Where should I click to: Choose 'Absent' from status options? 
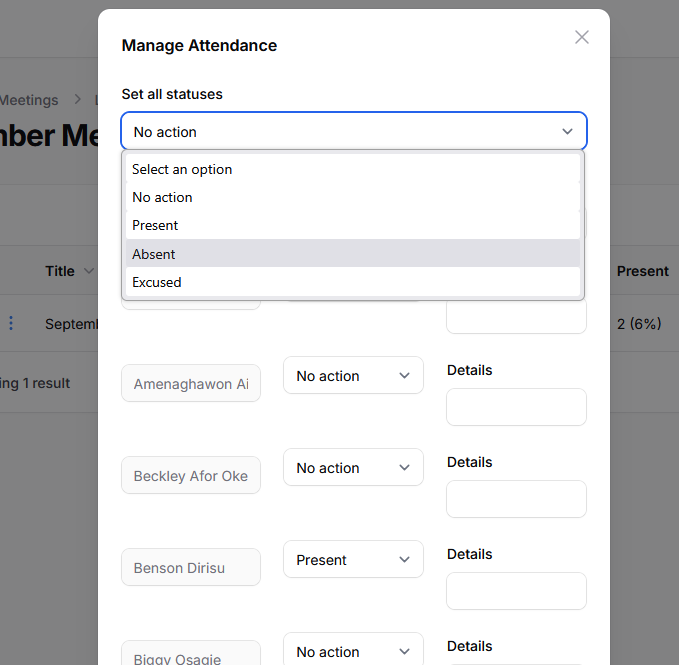[154, 254]
